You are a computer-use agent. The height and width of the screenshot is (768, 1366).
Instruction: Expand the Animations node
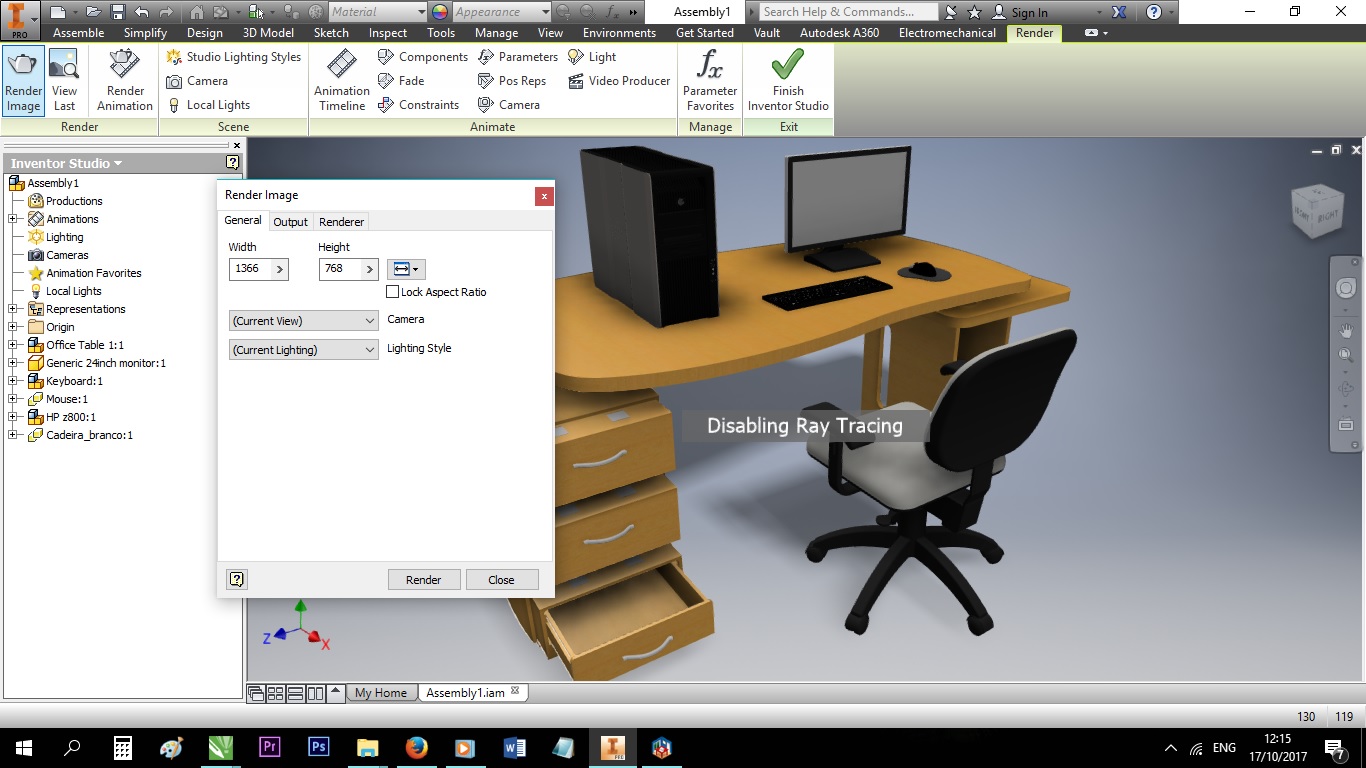13,219
